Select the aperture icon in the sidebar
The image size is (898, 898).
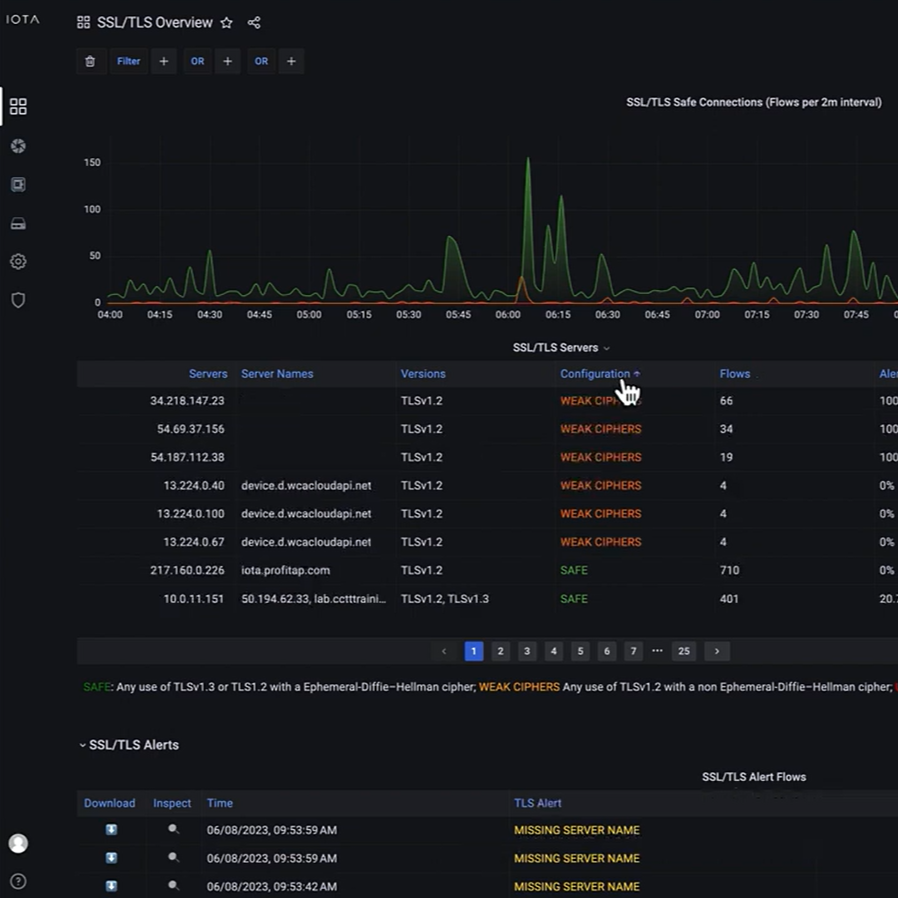[x=17, y=146]
